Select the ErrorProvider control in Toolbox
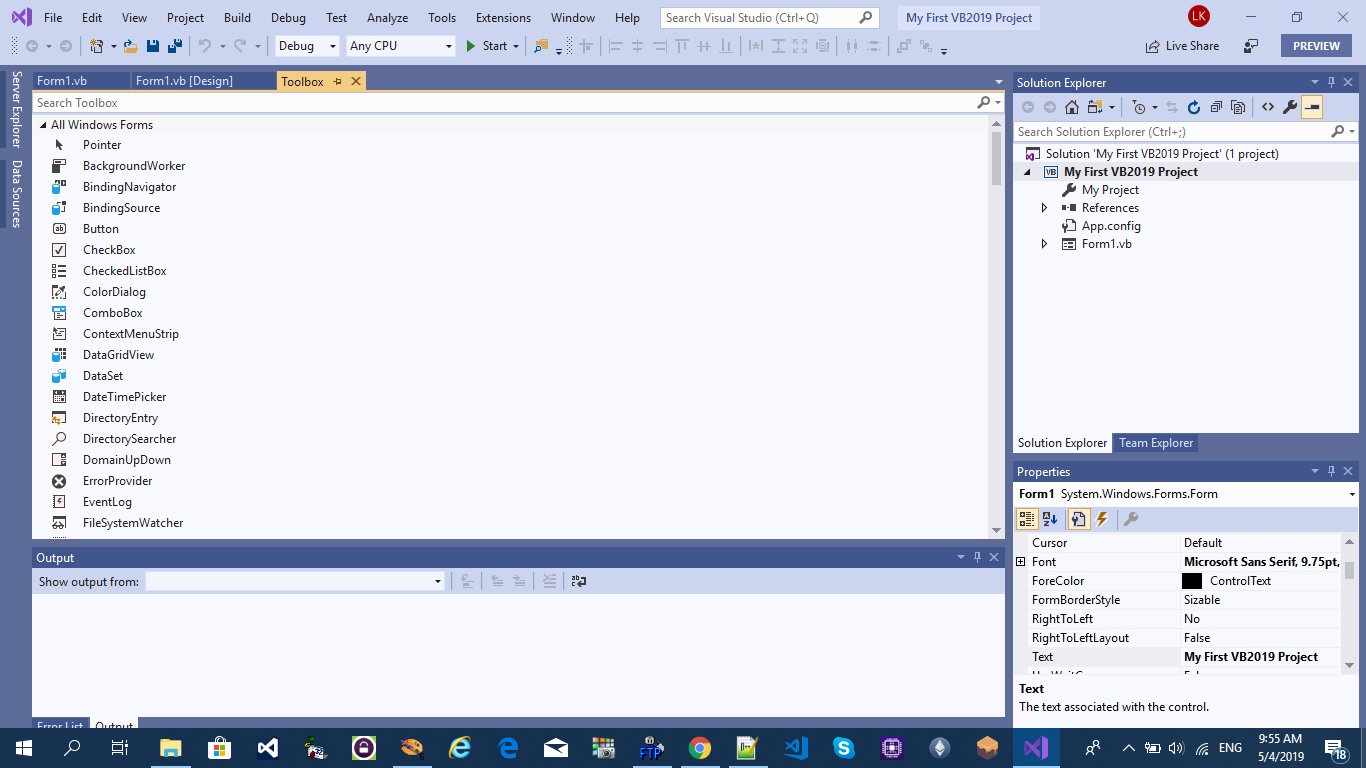The width and height of the screenshot is (1366, 768). tap(118, 481)
